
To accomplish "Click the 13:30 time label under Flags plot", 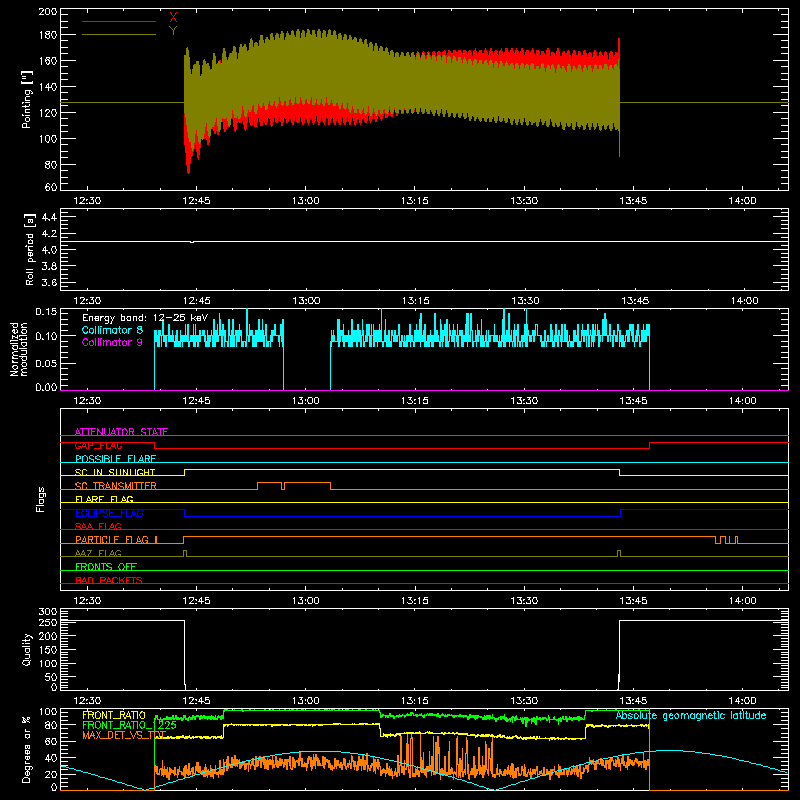I will tap(524, 601).
